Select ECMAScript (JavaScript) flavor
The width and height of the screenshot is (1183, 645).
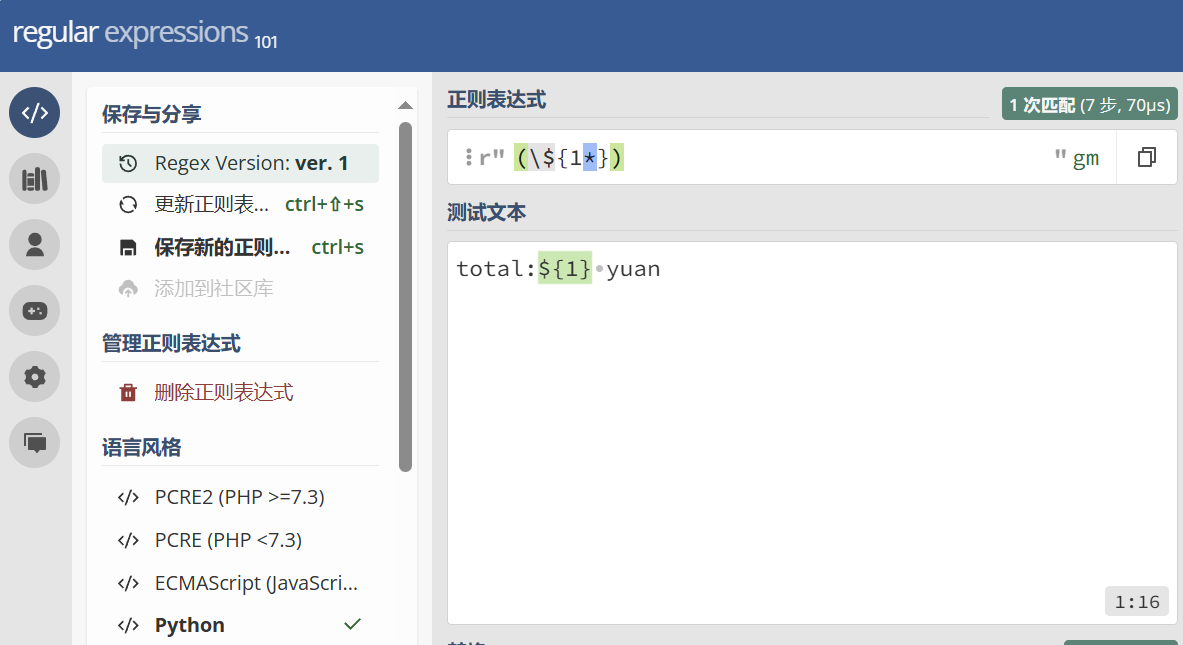coord(255,583)
